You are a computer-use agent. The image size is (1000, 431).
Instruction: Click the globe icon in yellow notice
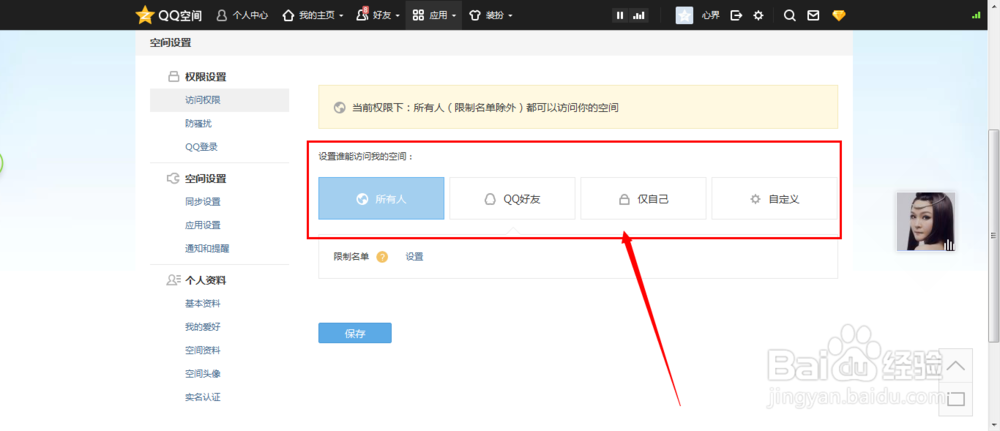pyautogui.click(x=339, y=108)
